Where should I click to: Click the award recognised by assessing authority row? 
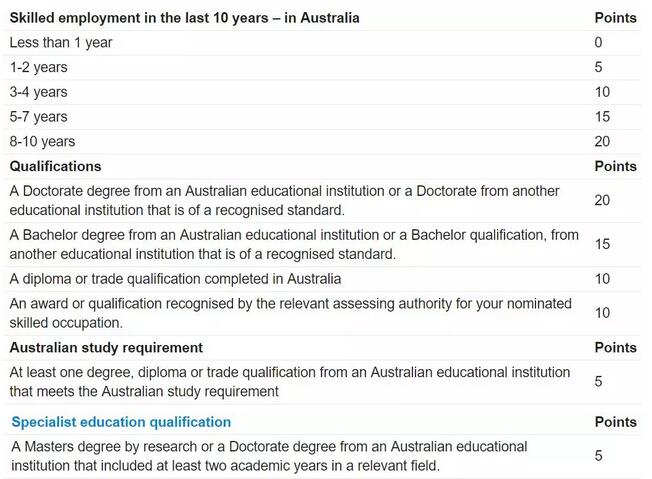pos(322,313)
